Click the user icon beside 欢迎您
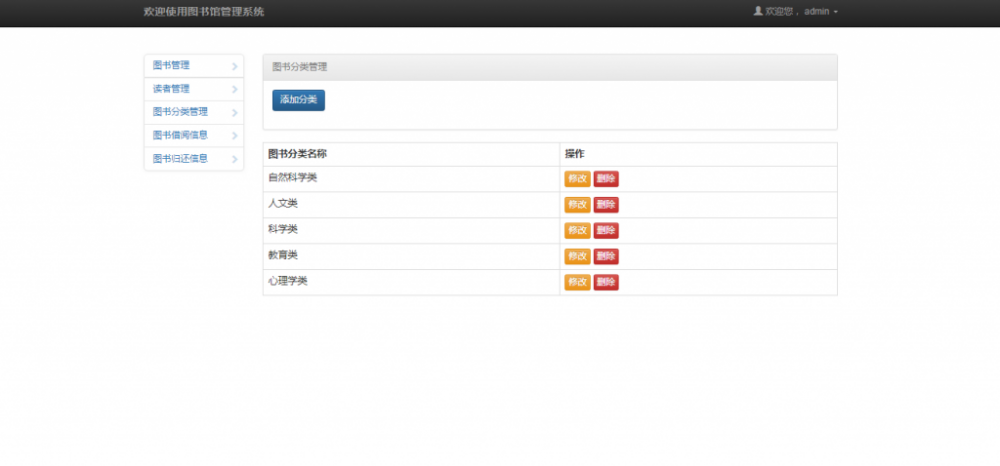The image size is (1000, 466). [x=758, y=11]
